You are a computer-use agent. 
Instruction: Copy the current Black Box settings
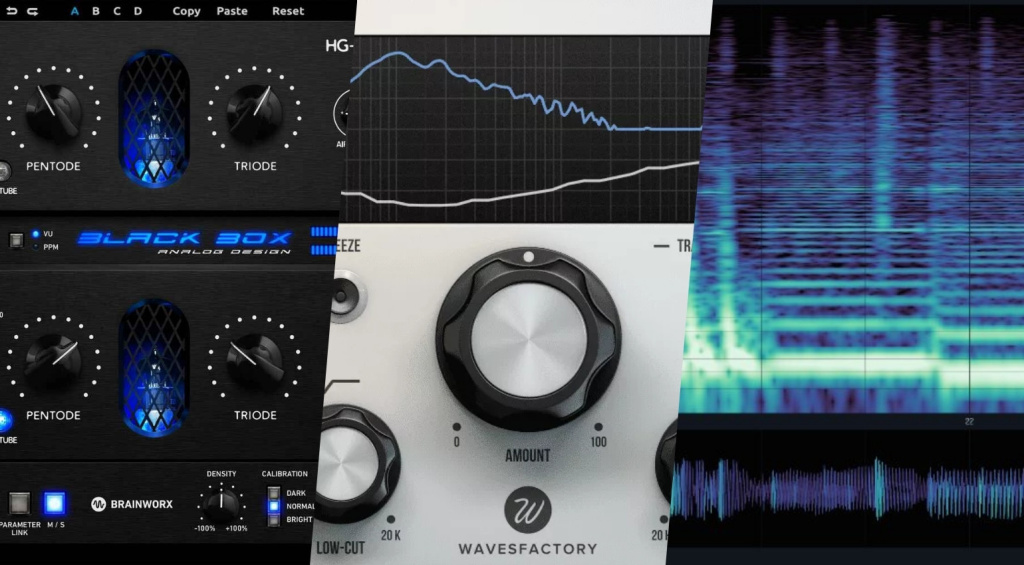pos(186,11)
